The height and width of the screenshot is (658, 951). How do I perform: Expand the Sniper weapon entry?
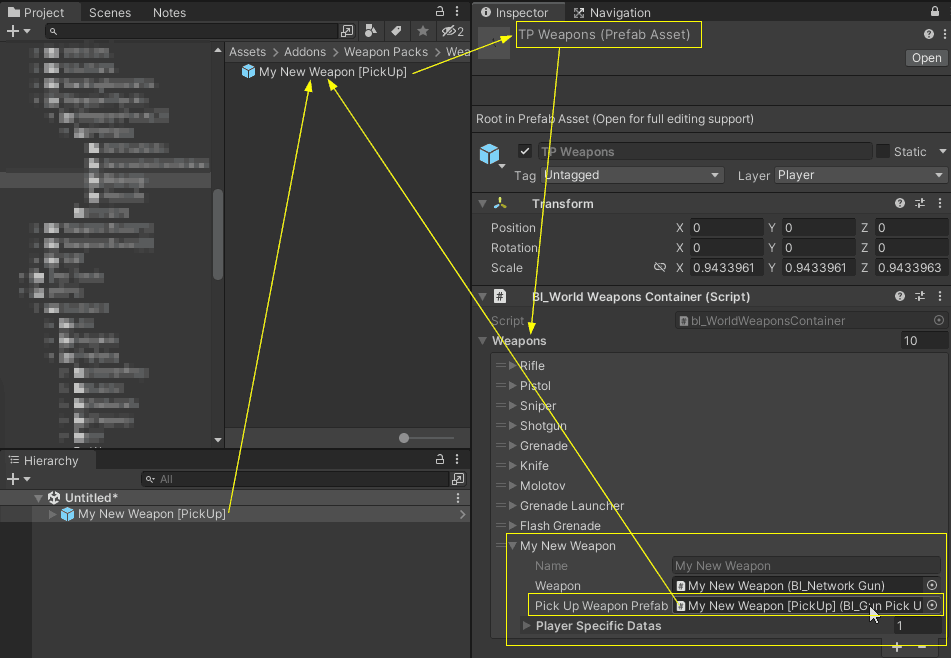[513, 406]
